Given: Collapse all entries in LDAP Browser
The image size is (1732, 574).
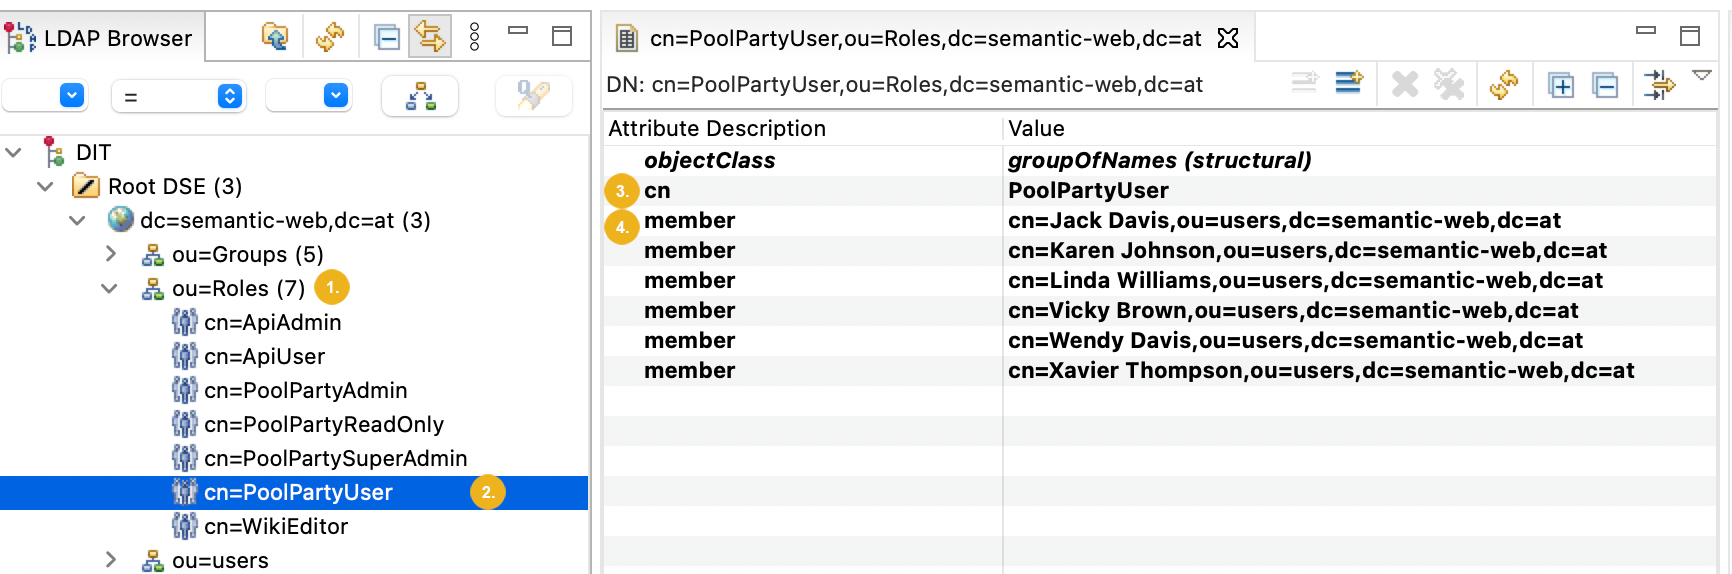Looking at the screenshot, I should tap(387, 37).
